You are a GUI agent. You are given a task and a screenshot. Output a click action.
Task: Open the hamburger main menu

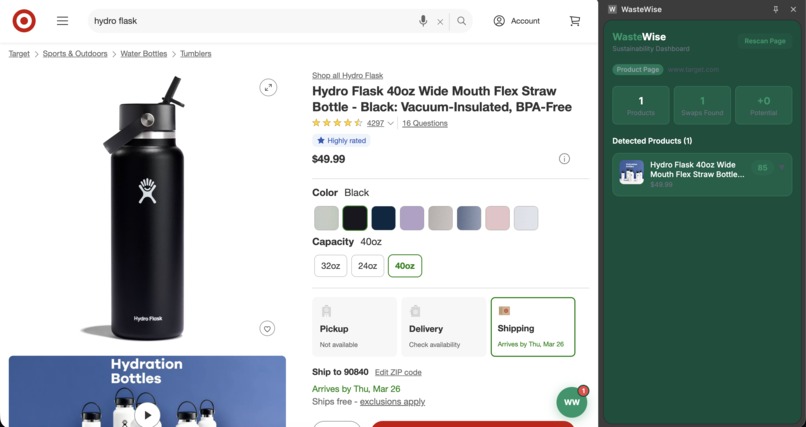(62, 21)
